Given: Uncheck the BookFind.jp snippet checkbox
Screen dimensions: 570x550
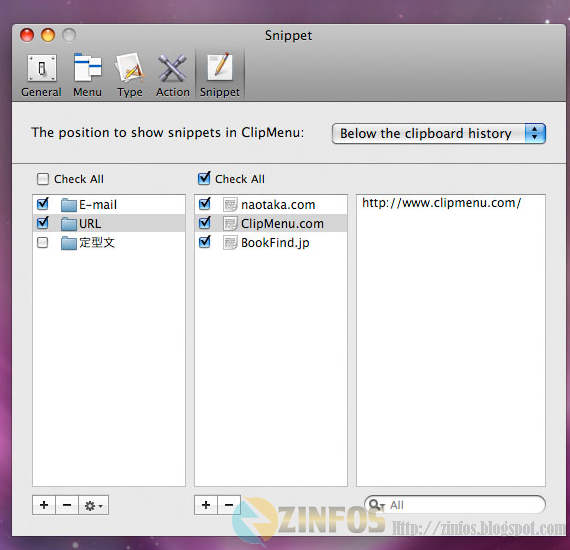Looking at the screenshot, I should (x=205, y=242).
